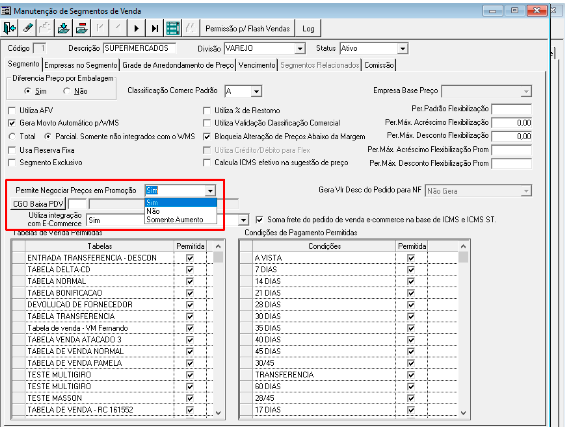The image size is (565, 431).
Task: Choose Somente Aumento option in list
Action: coord(181,219)
